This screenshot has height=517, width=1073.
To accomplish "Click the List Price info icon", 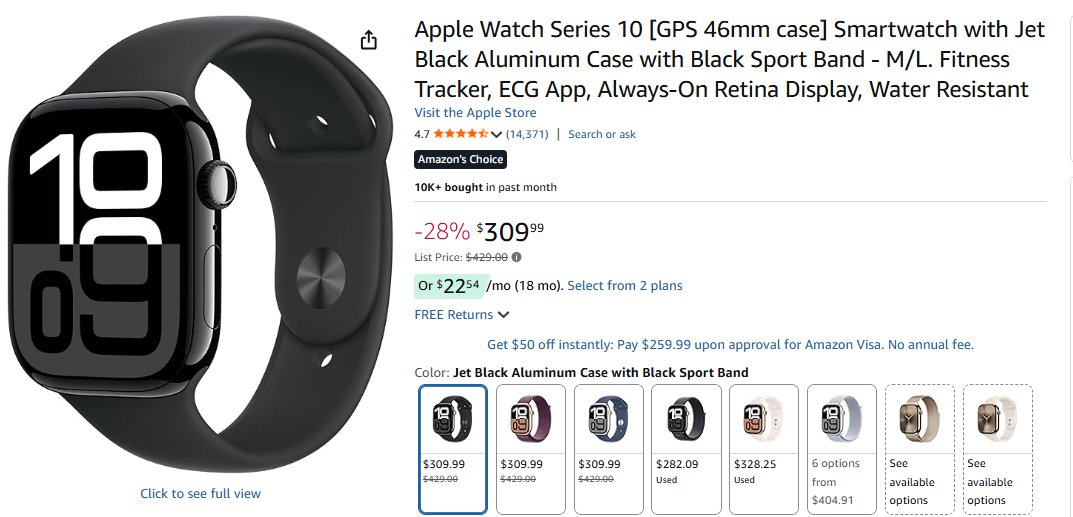I will [516, 257].
